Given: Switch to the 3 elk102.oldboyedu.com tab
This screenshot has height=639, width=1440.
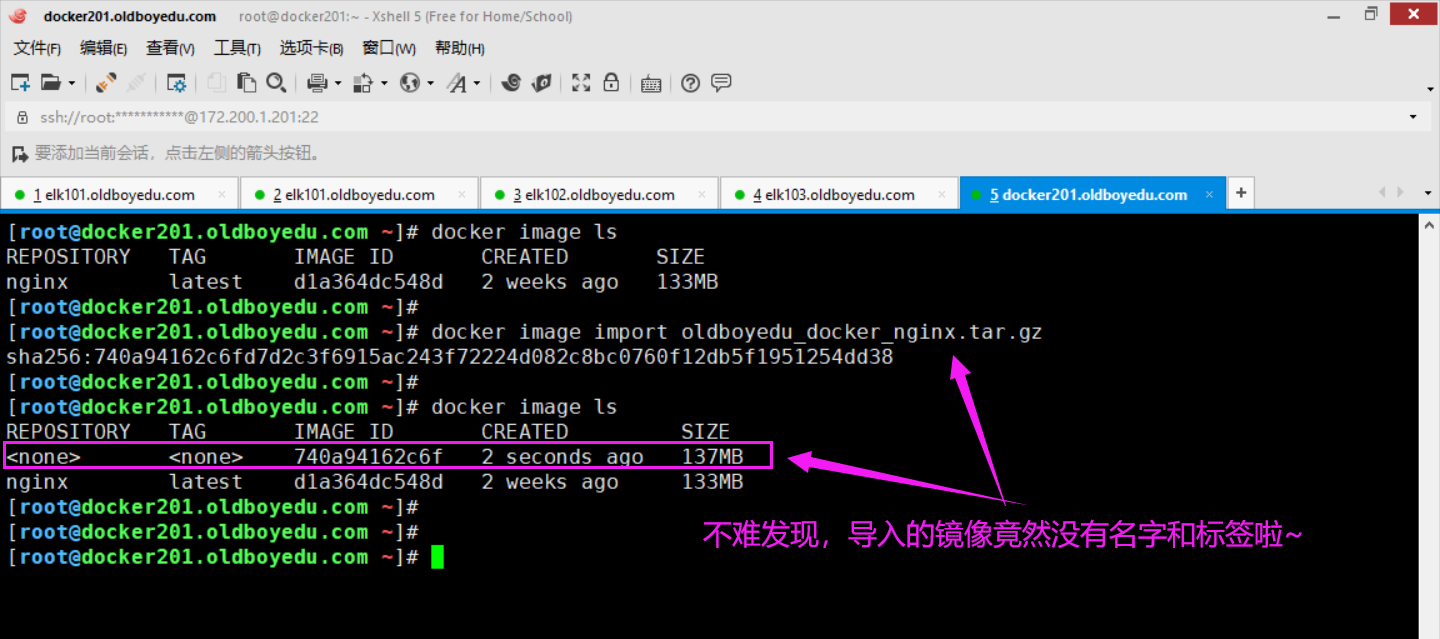Looking at the screenshot, I should coord(594,195).
